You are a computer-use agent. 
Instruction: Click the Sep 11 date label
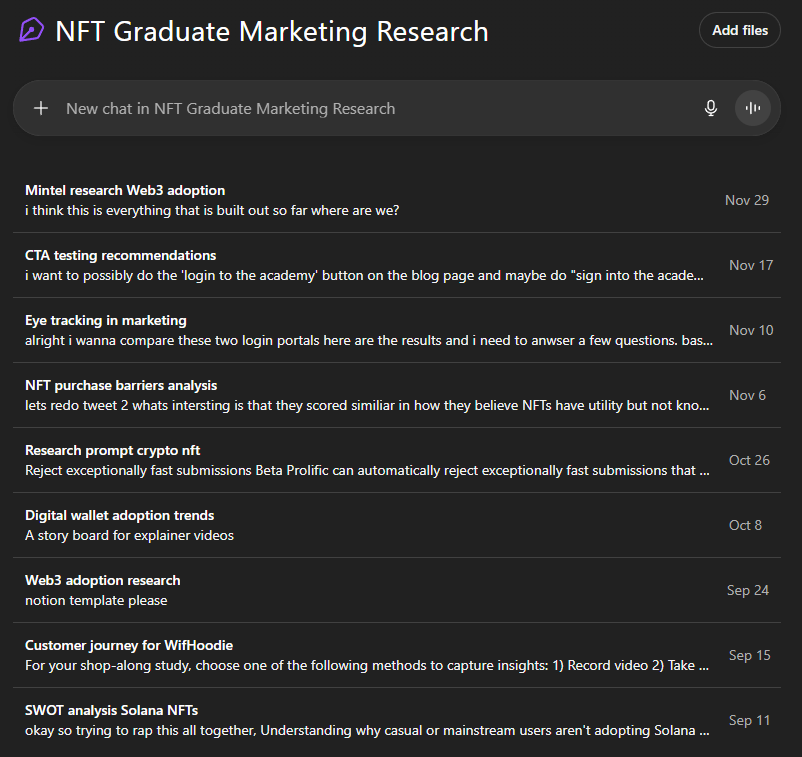(749, 719)
